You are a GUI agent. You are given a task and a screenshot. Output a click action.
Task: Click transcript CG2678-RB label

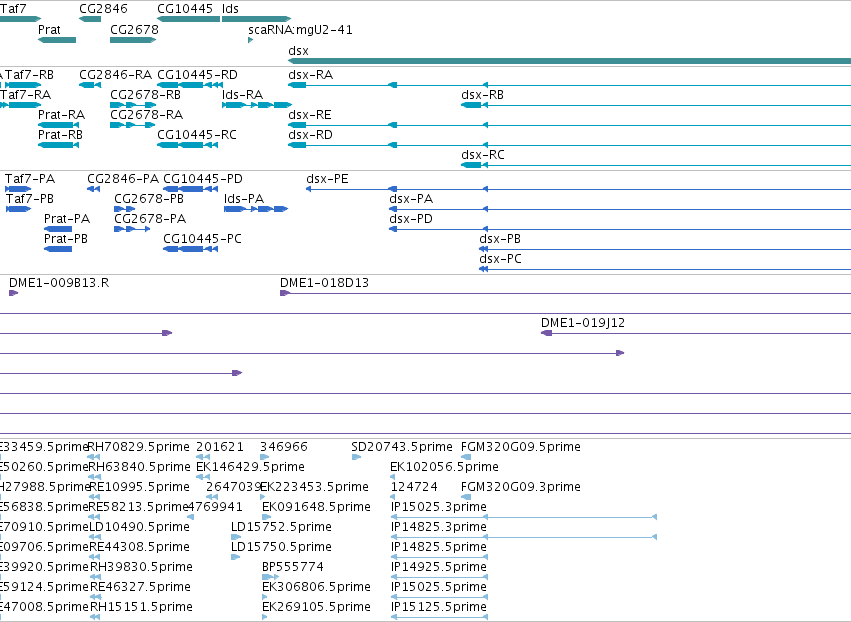[x=145, y=95]
